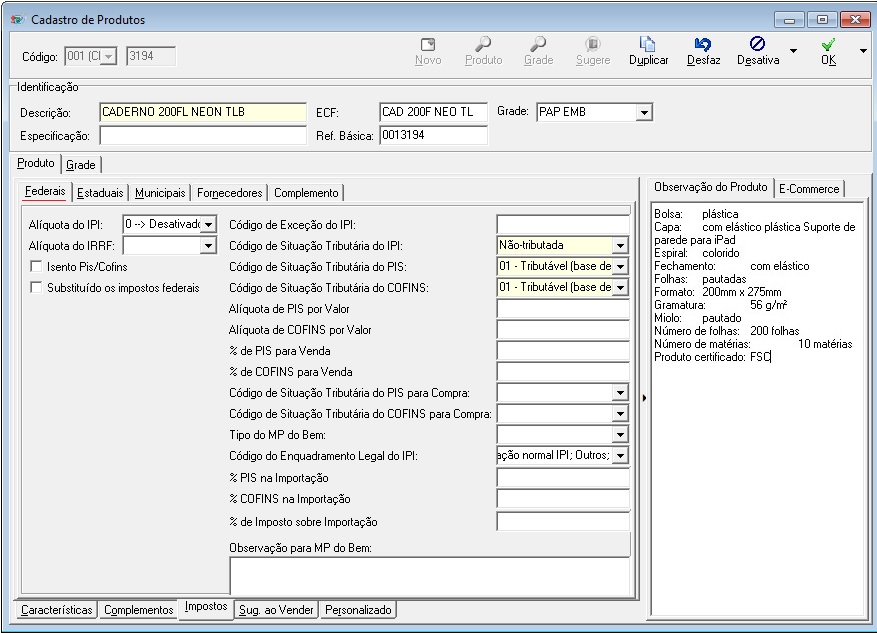The height and width of the screenshot is (633, 877).
Task: Open the Fornecedores tab
Action: (229, 193)
